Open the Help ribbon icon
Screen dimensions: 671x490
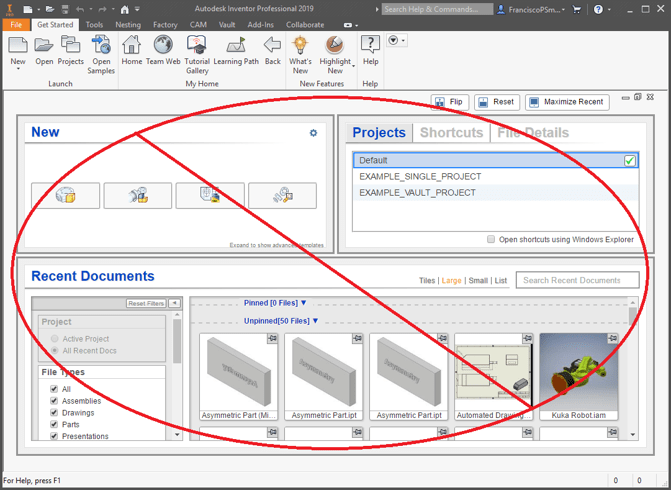pos(370,46)
